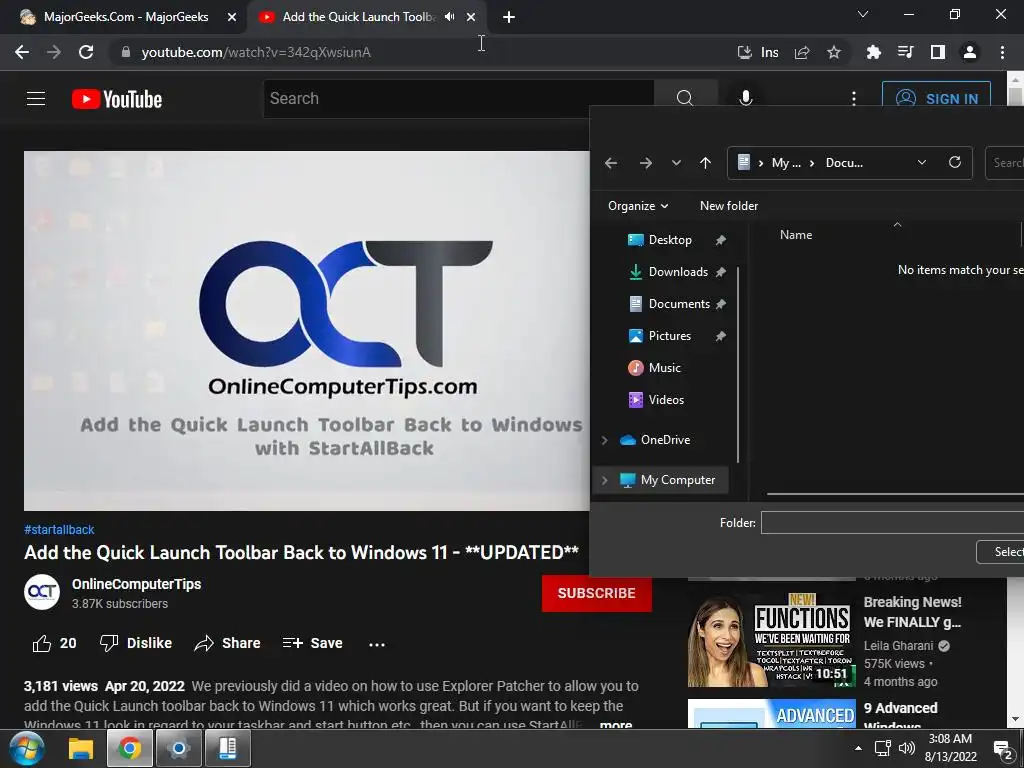Refresh the folder dialog location
1024x768 pixels.
click(x=955, y=163)
